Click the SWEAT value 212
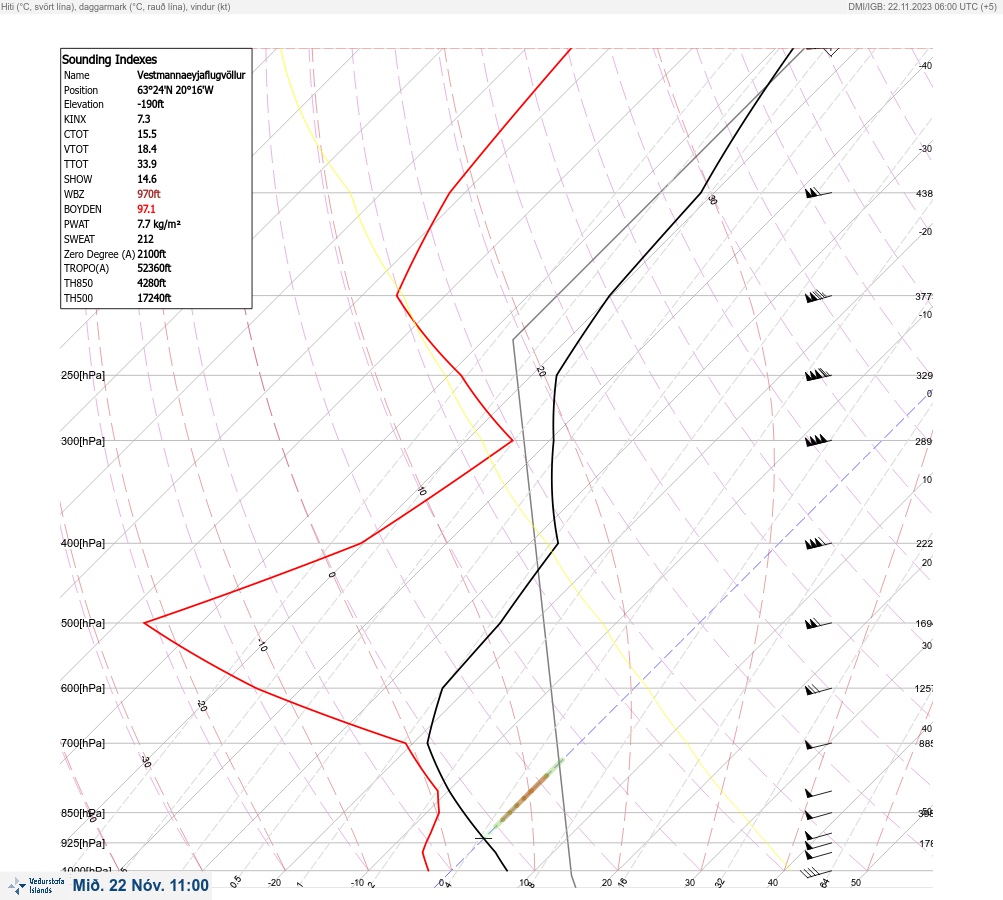The height and width of the screenshot is (900, 1003). pyautogui.click(x=145, y=239)
